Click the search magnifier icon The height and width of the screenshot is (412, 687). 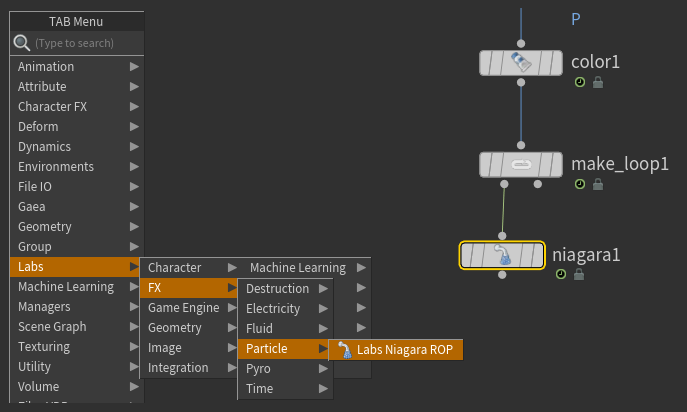pos(21,43)
